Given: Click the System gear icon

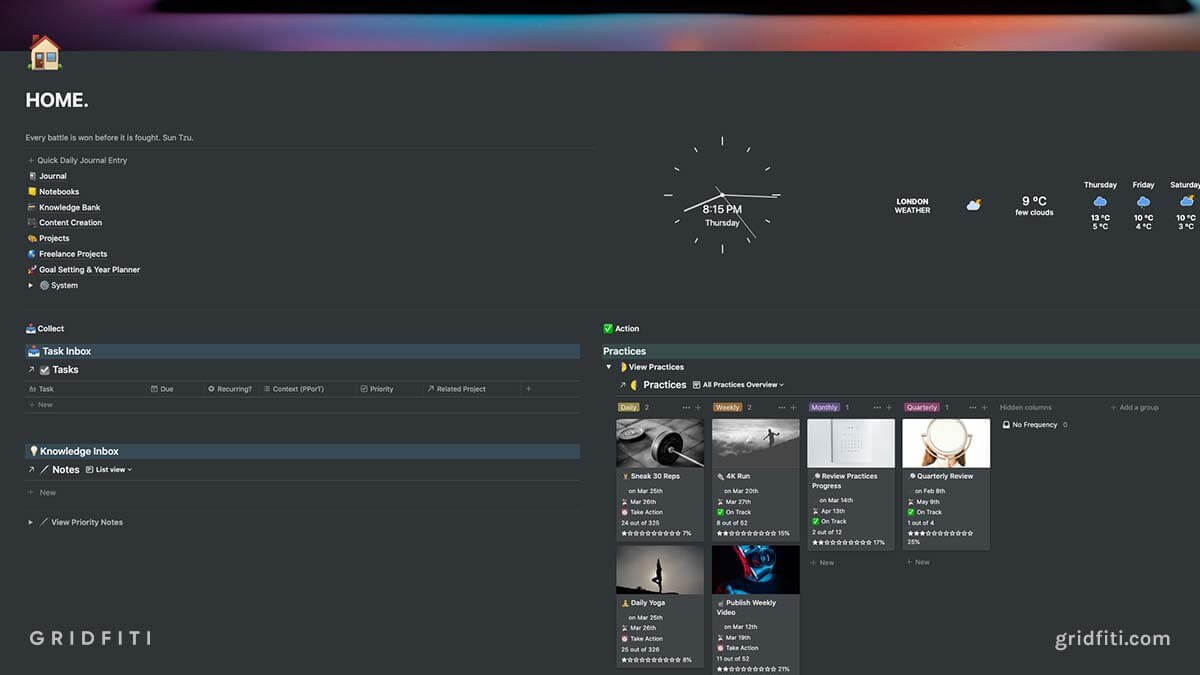Looking at the screenshot, I should coord(44,285).
